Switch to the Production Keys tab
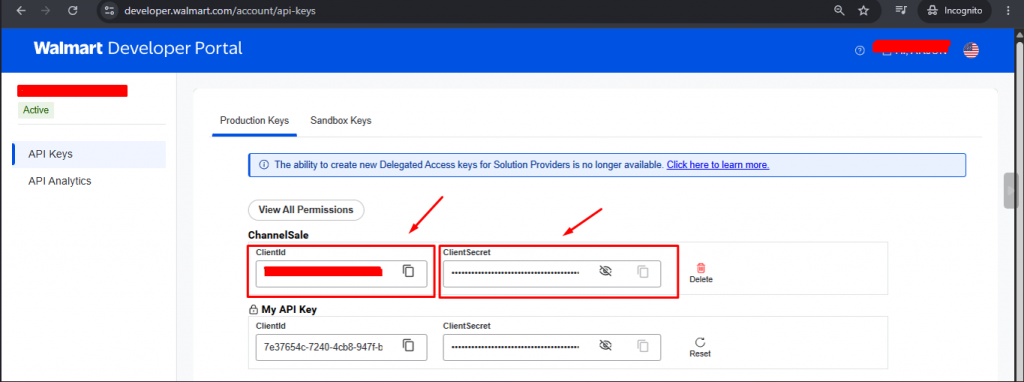 point(254,121)
